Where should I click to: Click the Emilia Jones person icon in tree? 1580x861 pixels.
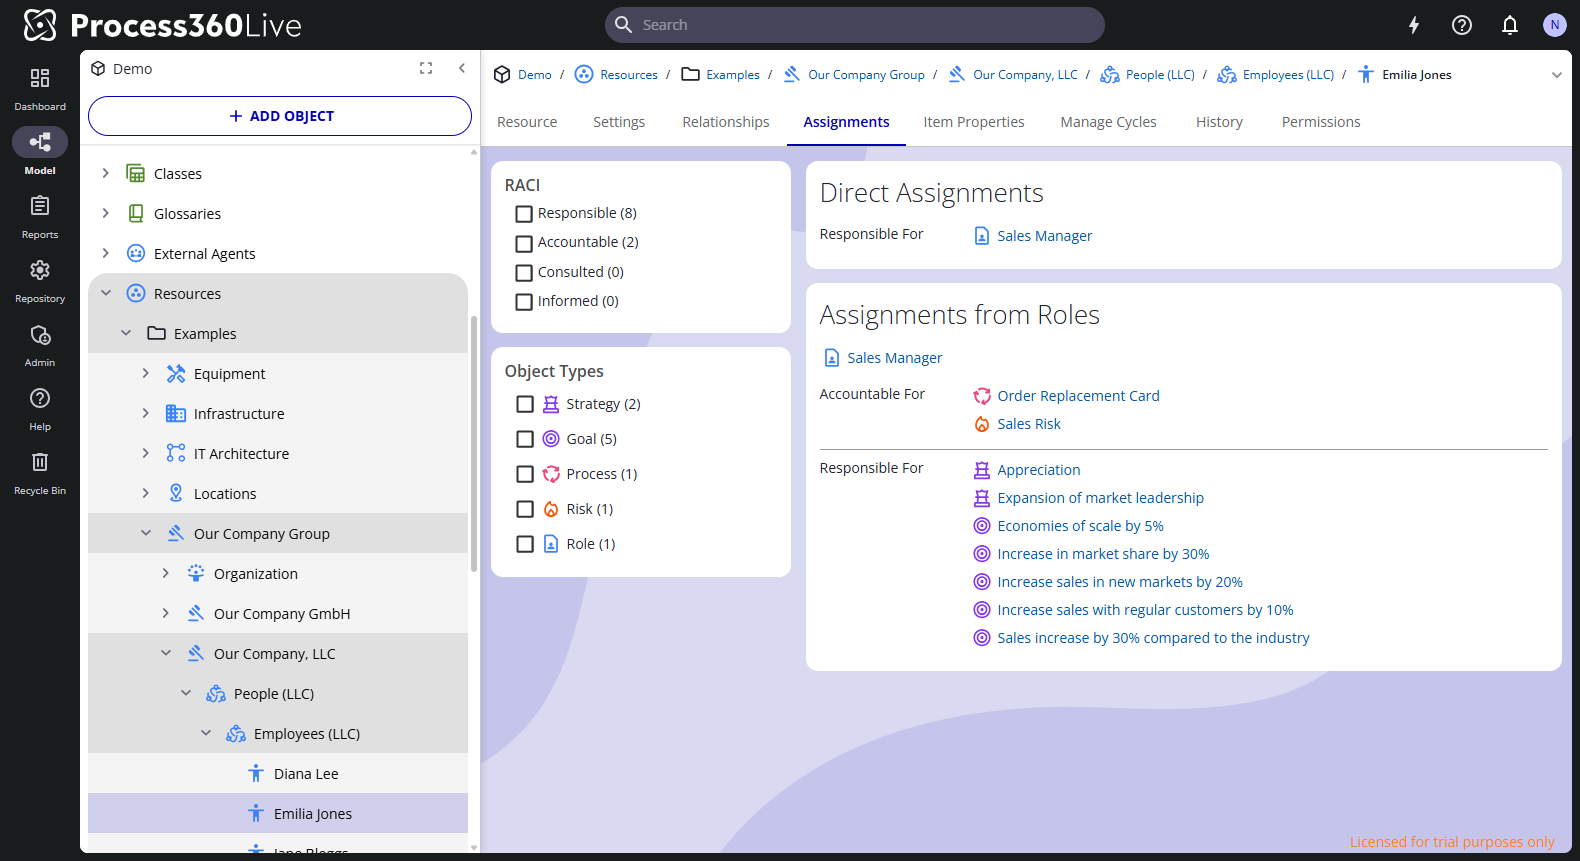point(256,813)
